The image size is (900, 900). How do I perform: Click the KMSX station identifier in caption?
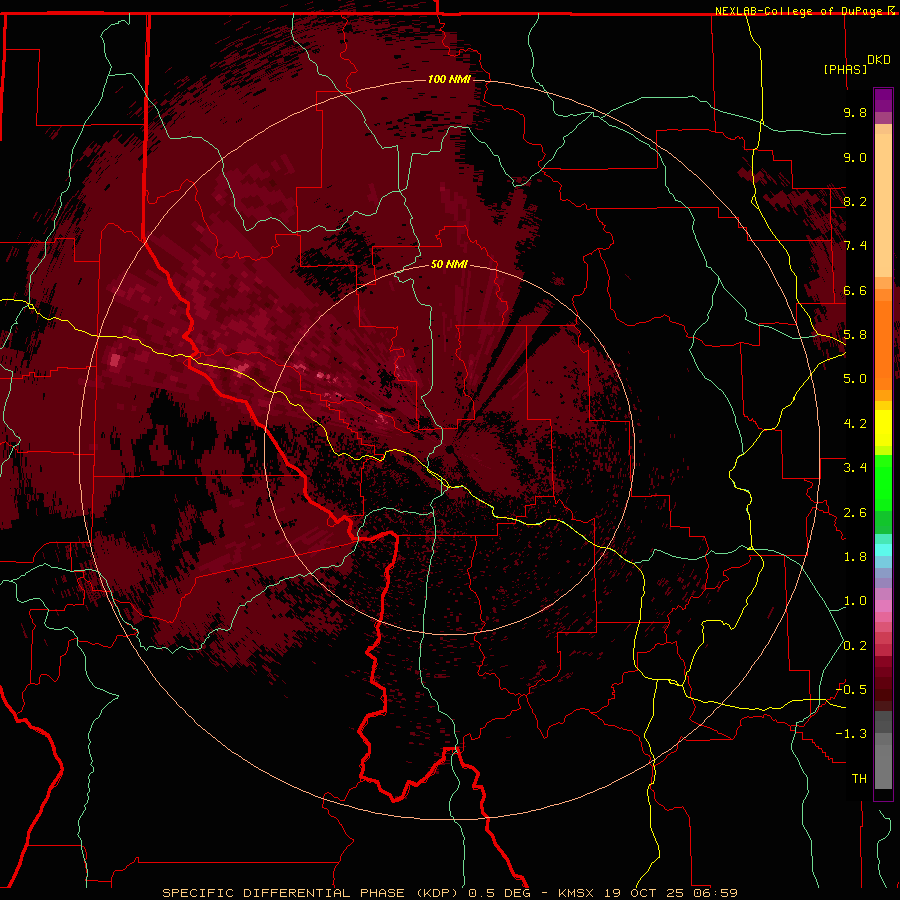click(x=576, y=893)
